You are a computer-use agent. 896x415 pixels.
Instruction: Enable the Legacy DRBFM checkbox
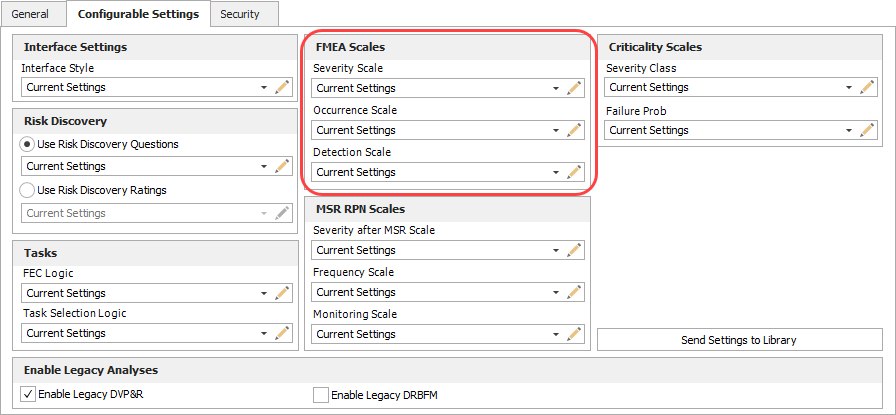(321, 395)
